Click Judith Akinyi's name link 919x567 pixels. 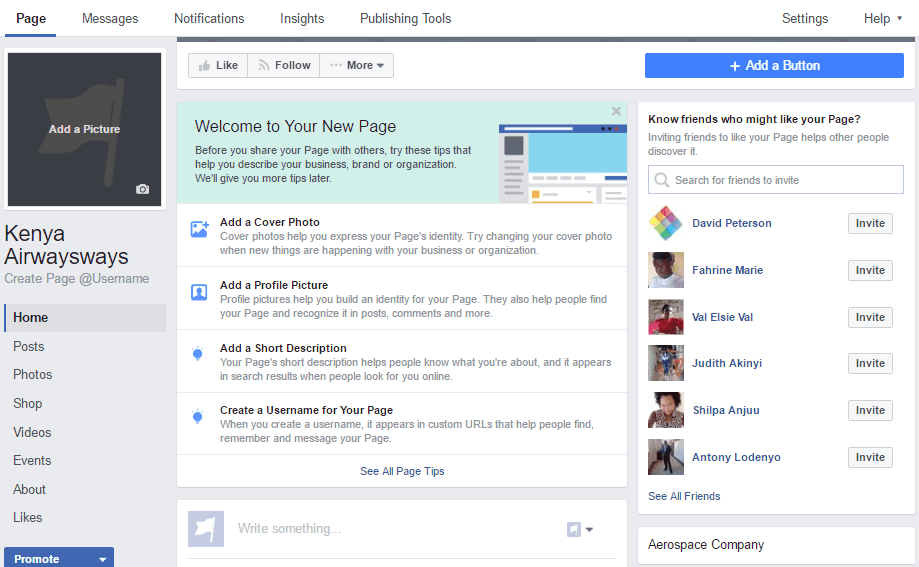[x=727, y=364]
